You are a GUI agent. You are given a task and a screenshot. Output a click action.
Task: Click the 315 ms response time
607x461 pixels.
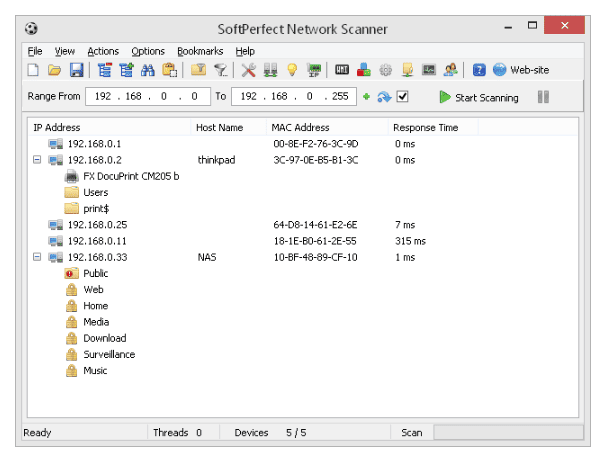point(410,241)
